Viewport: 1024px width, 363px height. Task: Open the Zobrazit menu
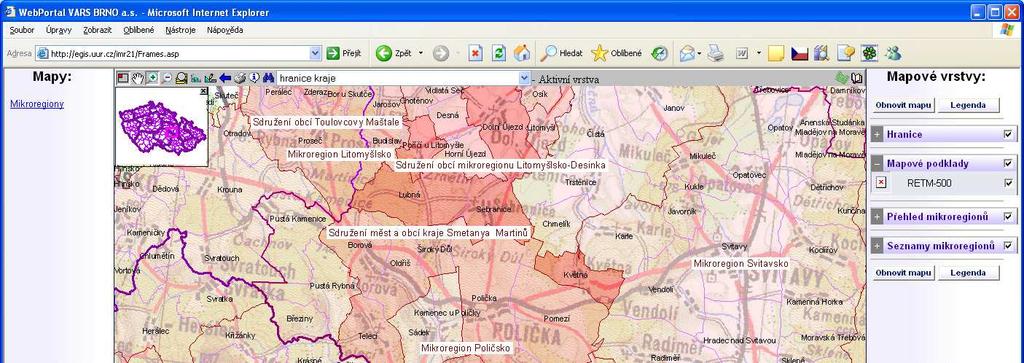97,30
